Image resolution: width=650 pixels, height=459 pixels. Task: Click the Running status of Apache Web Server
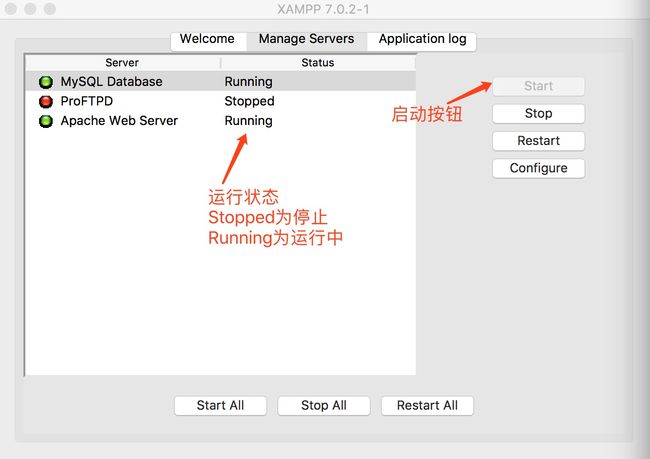coord(248,121)
